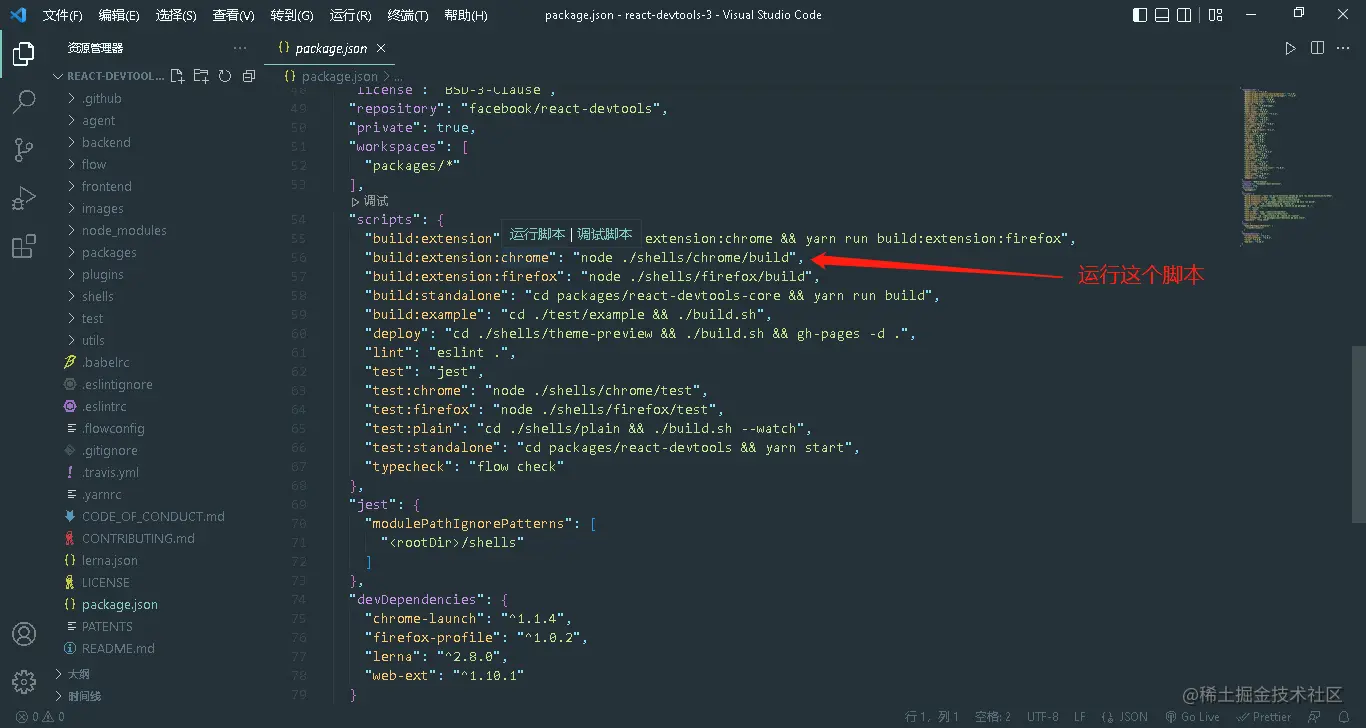Open the Manage gear icon
The width and height of the screenshot is (1366, 728).
(x=24, y=682)
